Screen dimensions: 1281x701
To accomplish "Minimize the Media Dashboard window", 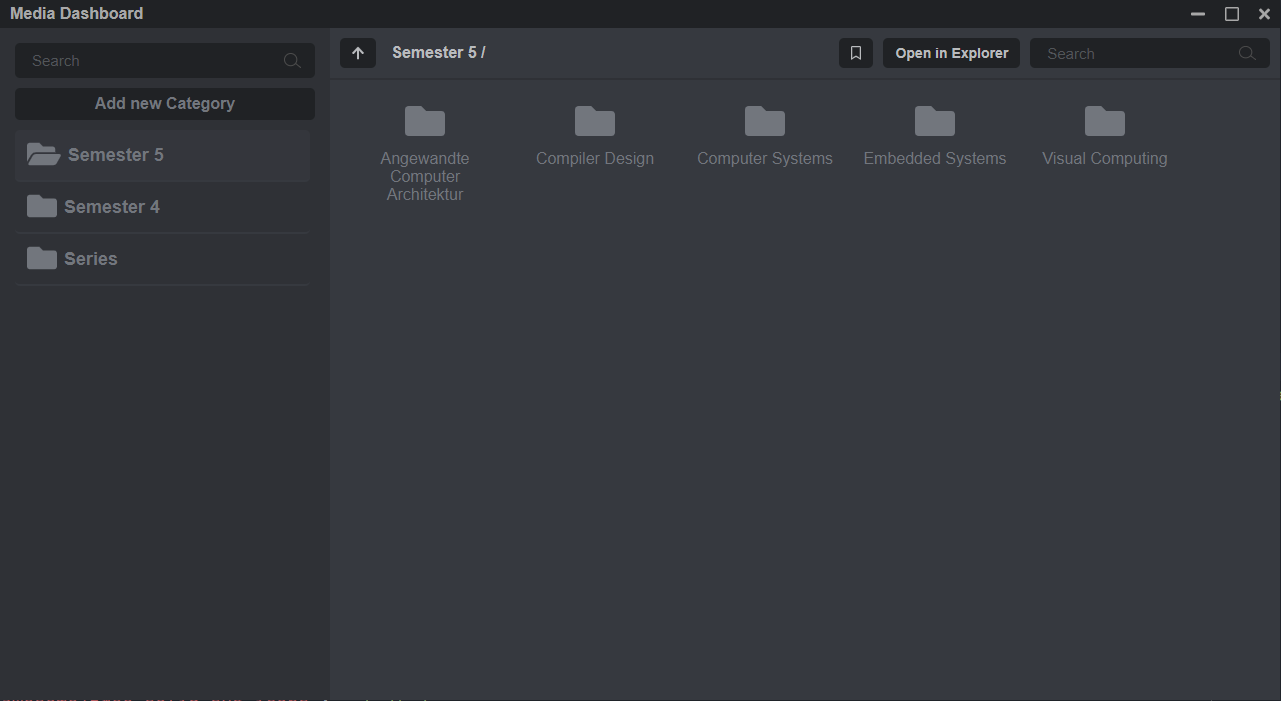I will point(1198,14).
